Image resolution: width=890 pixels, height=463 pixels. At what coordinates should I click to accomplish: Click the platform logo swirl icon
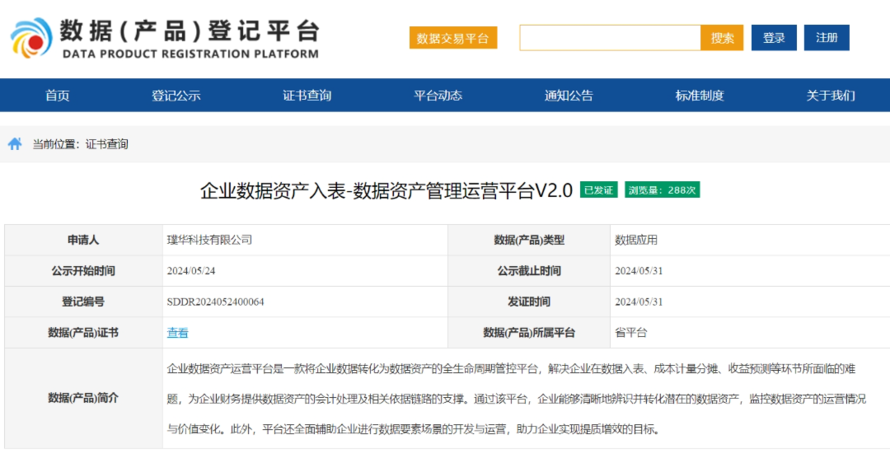pyautogui.click(x=31, y=37)
